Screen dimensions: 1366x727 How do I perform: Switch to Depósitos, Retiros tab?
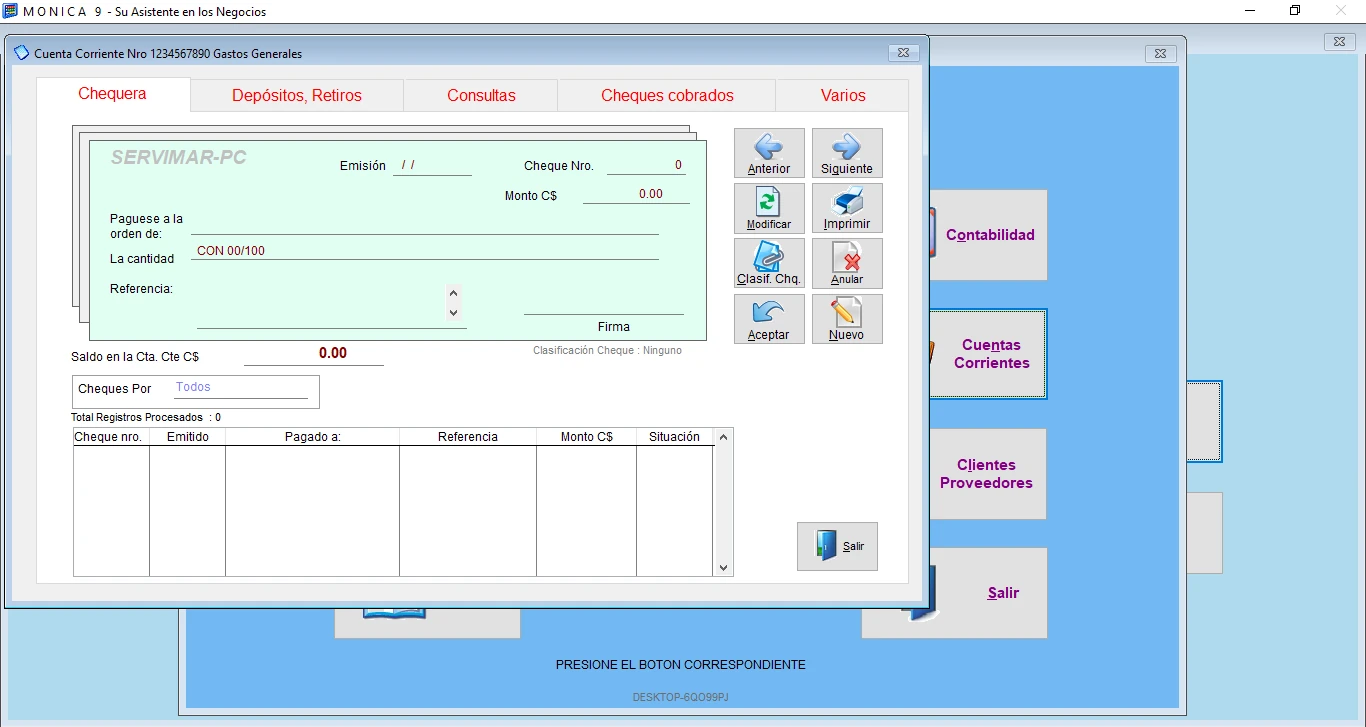click(297, 96)
